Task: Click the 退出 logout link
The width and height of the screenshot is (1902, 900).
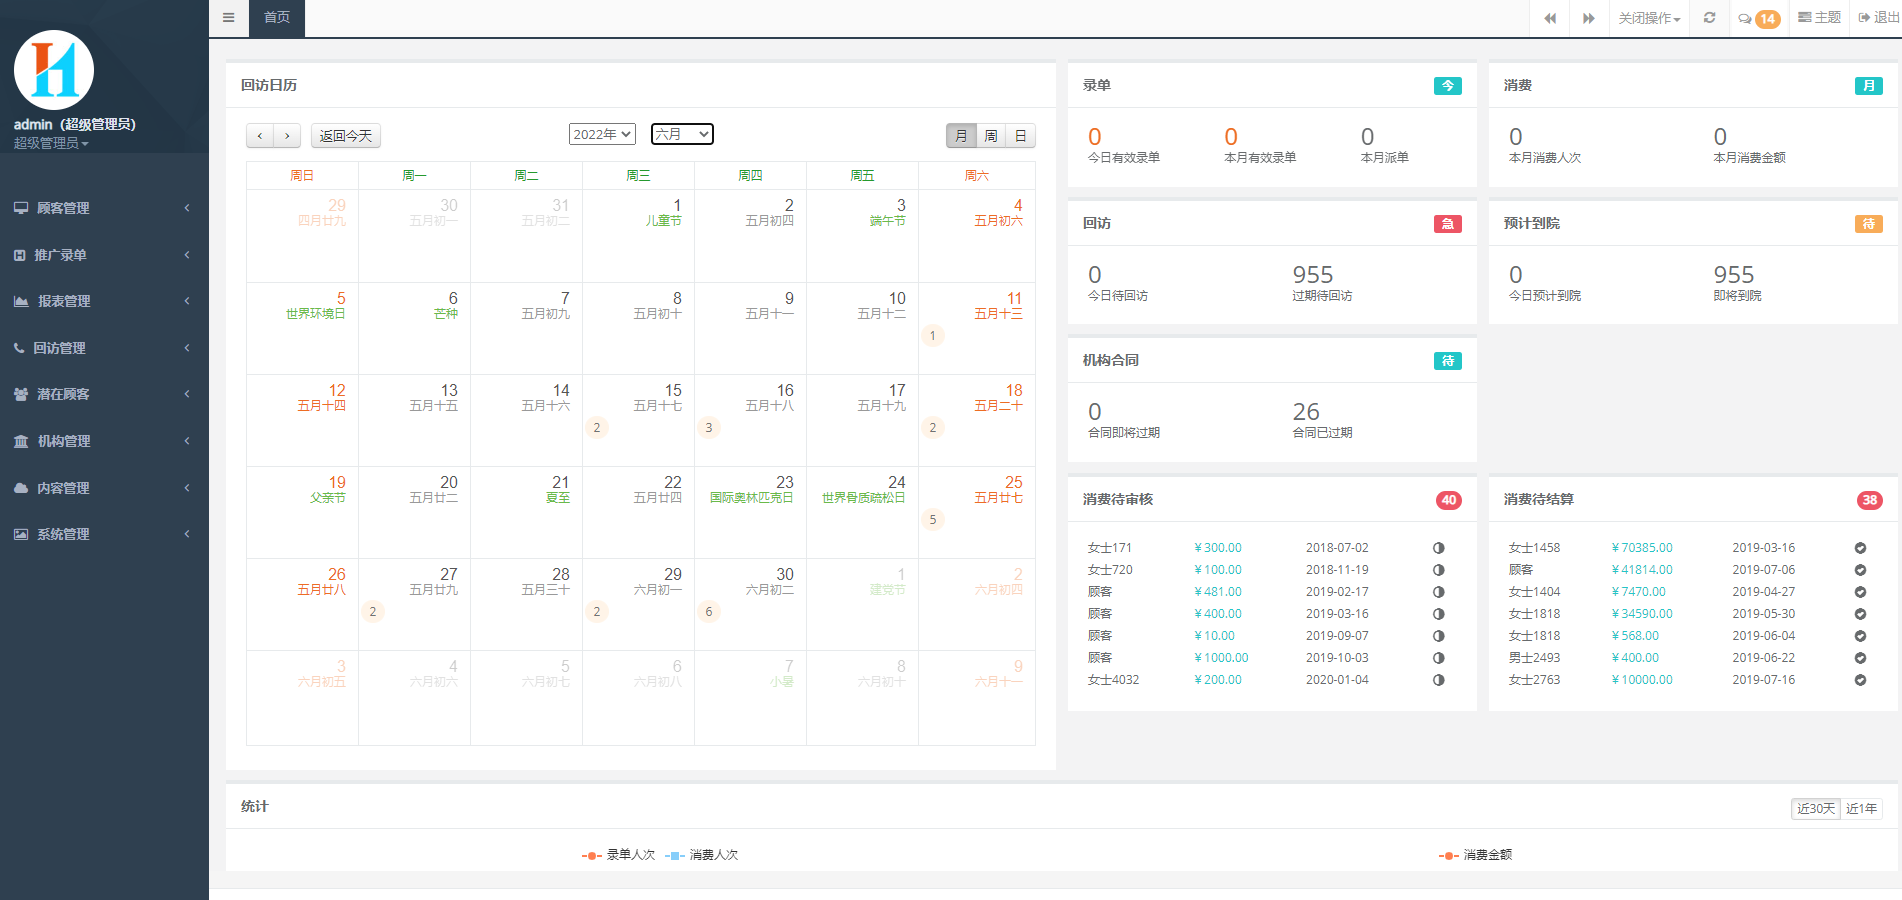Action: (x=1879, y=18)
